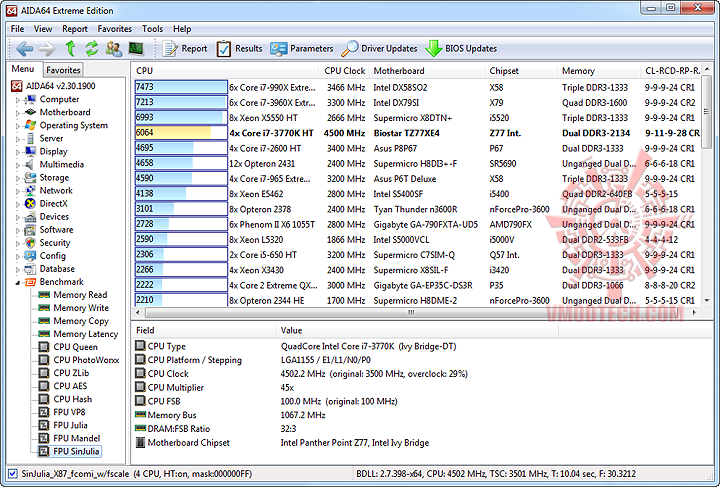
Task: Click the Refresh toolbar icon
Action: tap(92, 48)
